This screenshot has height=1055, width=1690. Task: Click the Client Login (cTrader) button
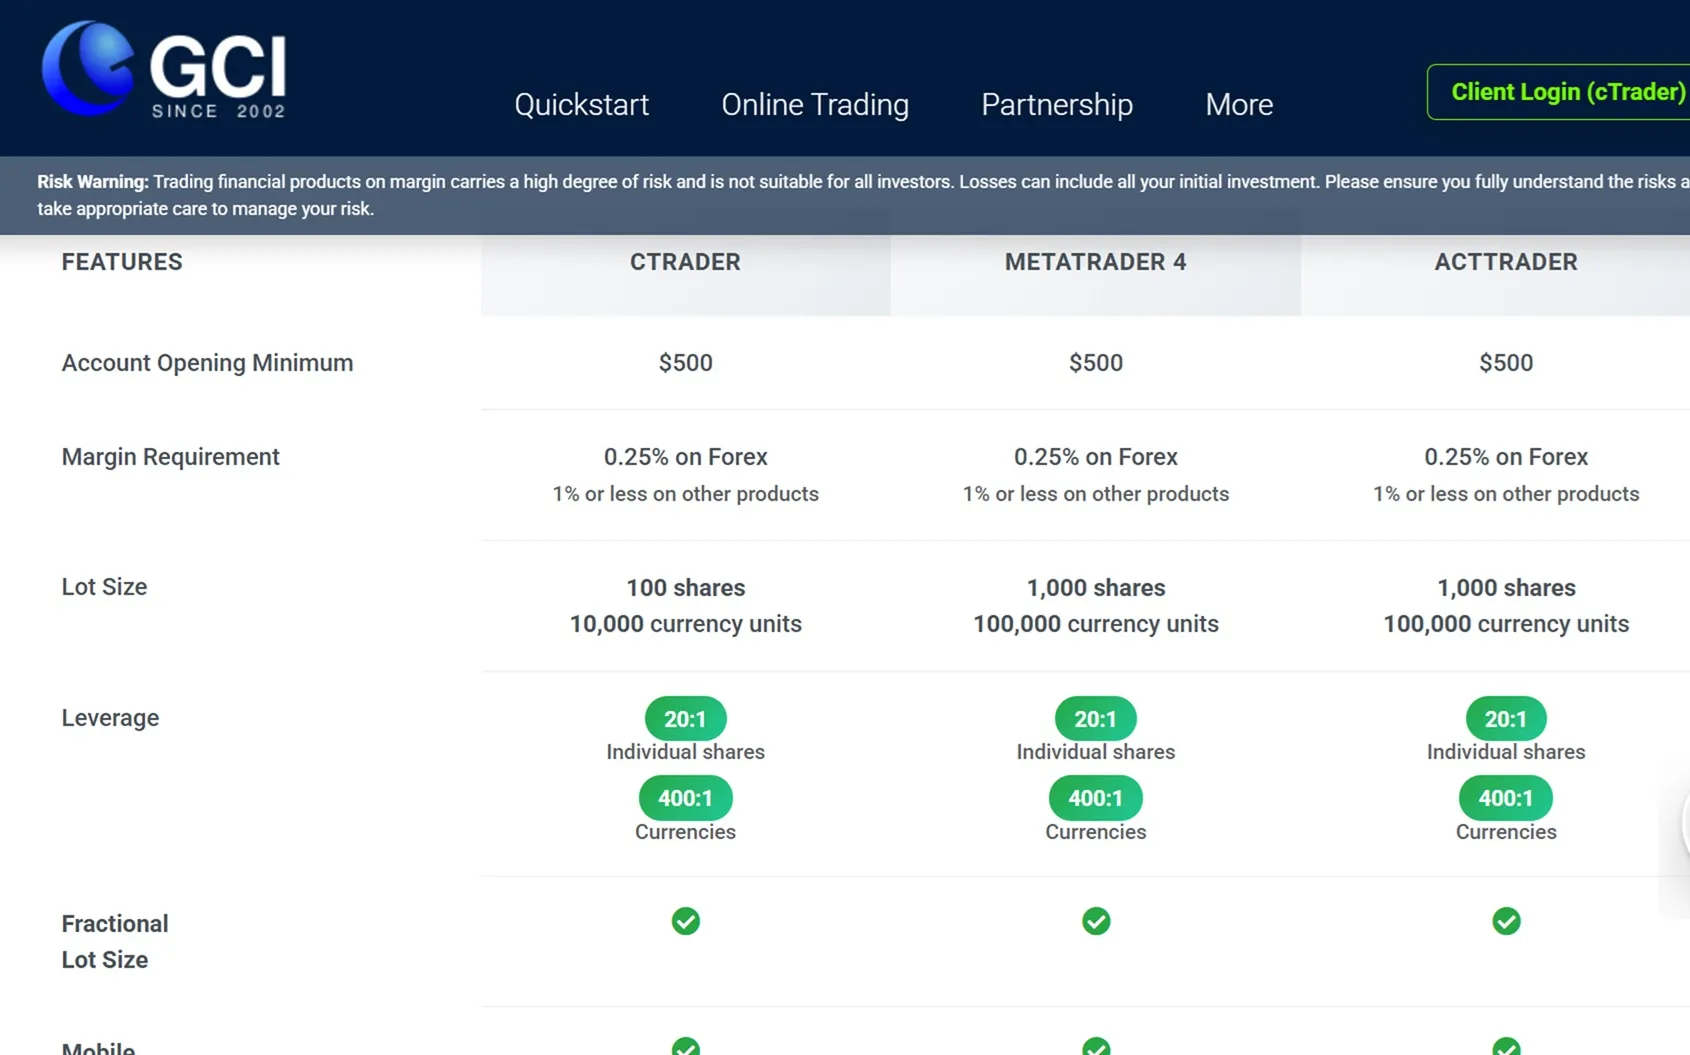(1560, 92)
